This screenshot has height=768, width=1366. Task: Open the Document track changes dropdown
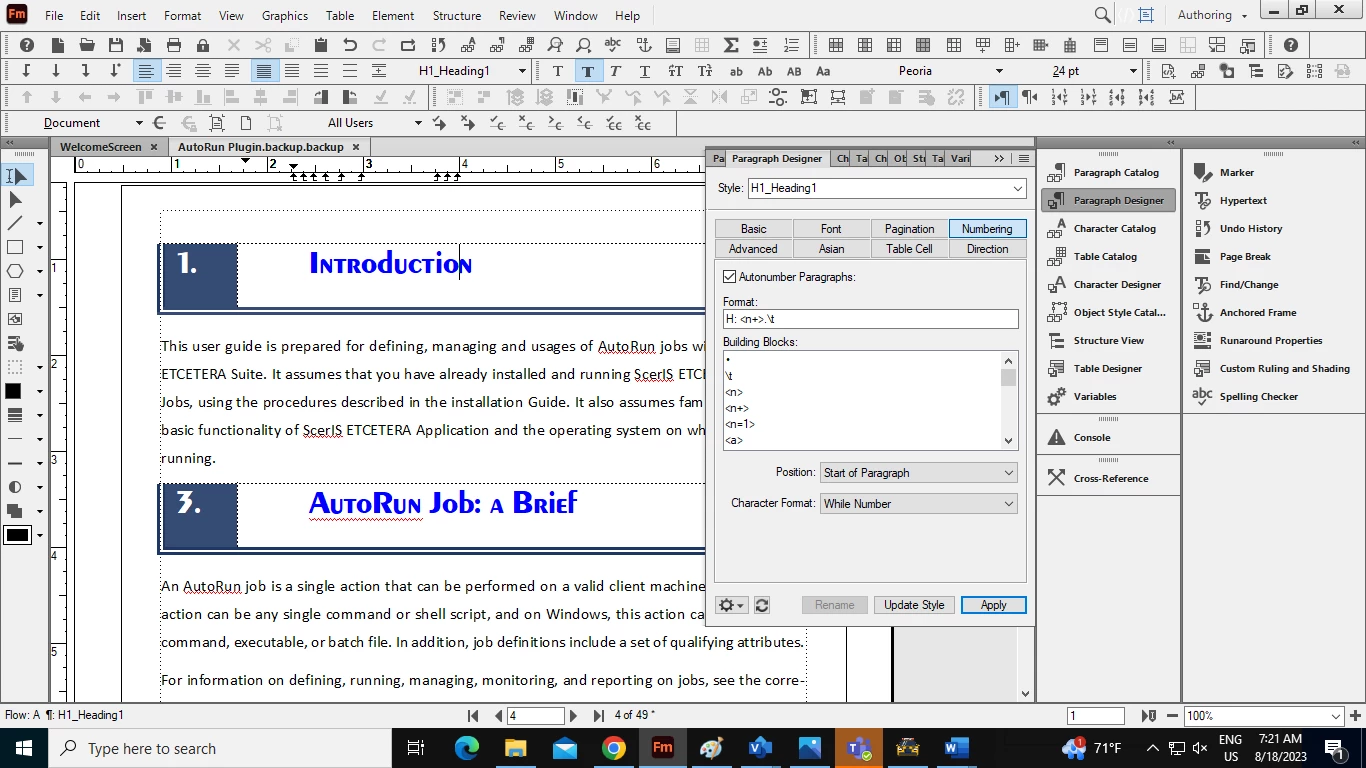[138, 123]
